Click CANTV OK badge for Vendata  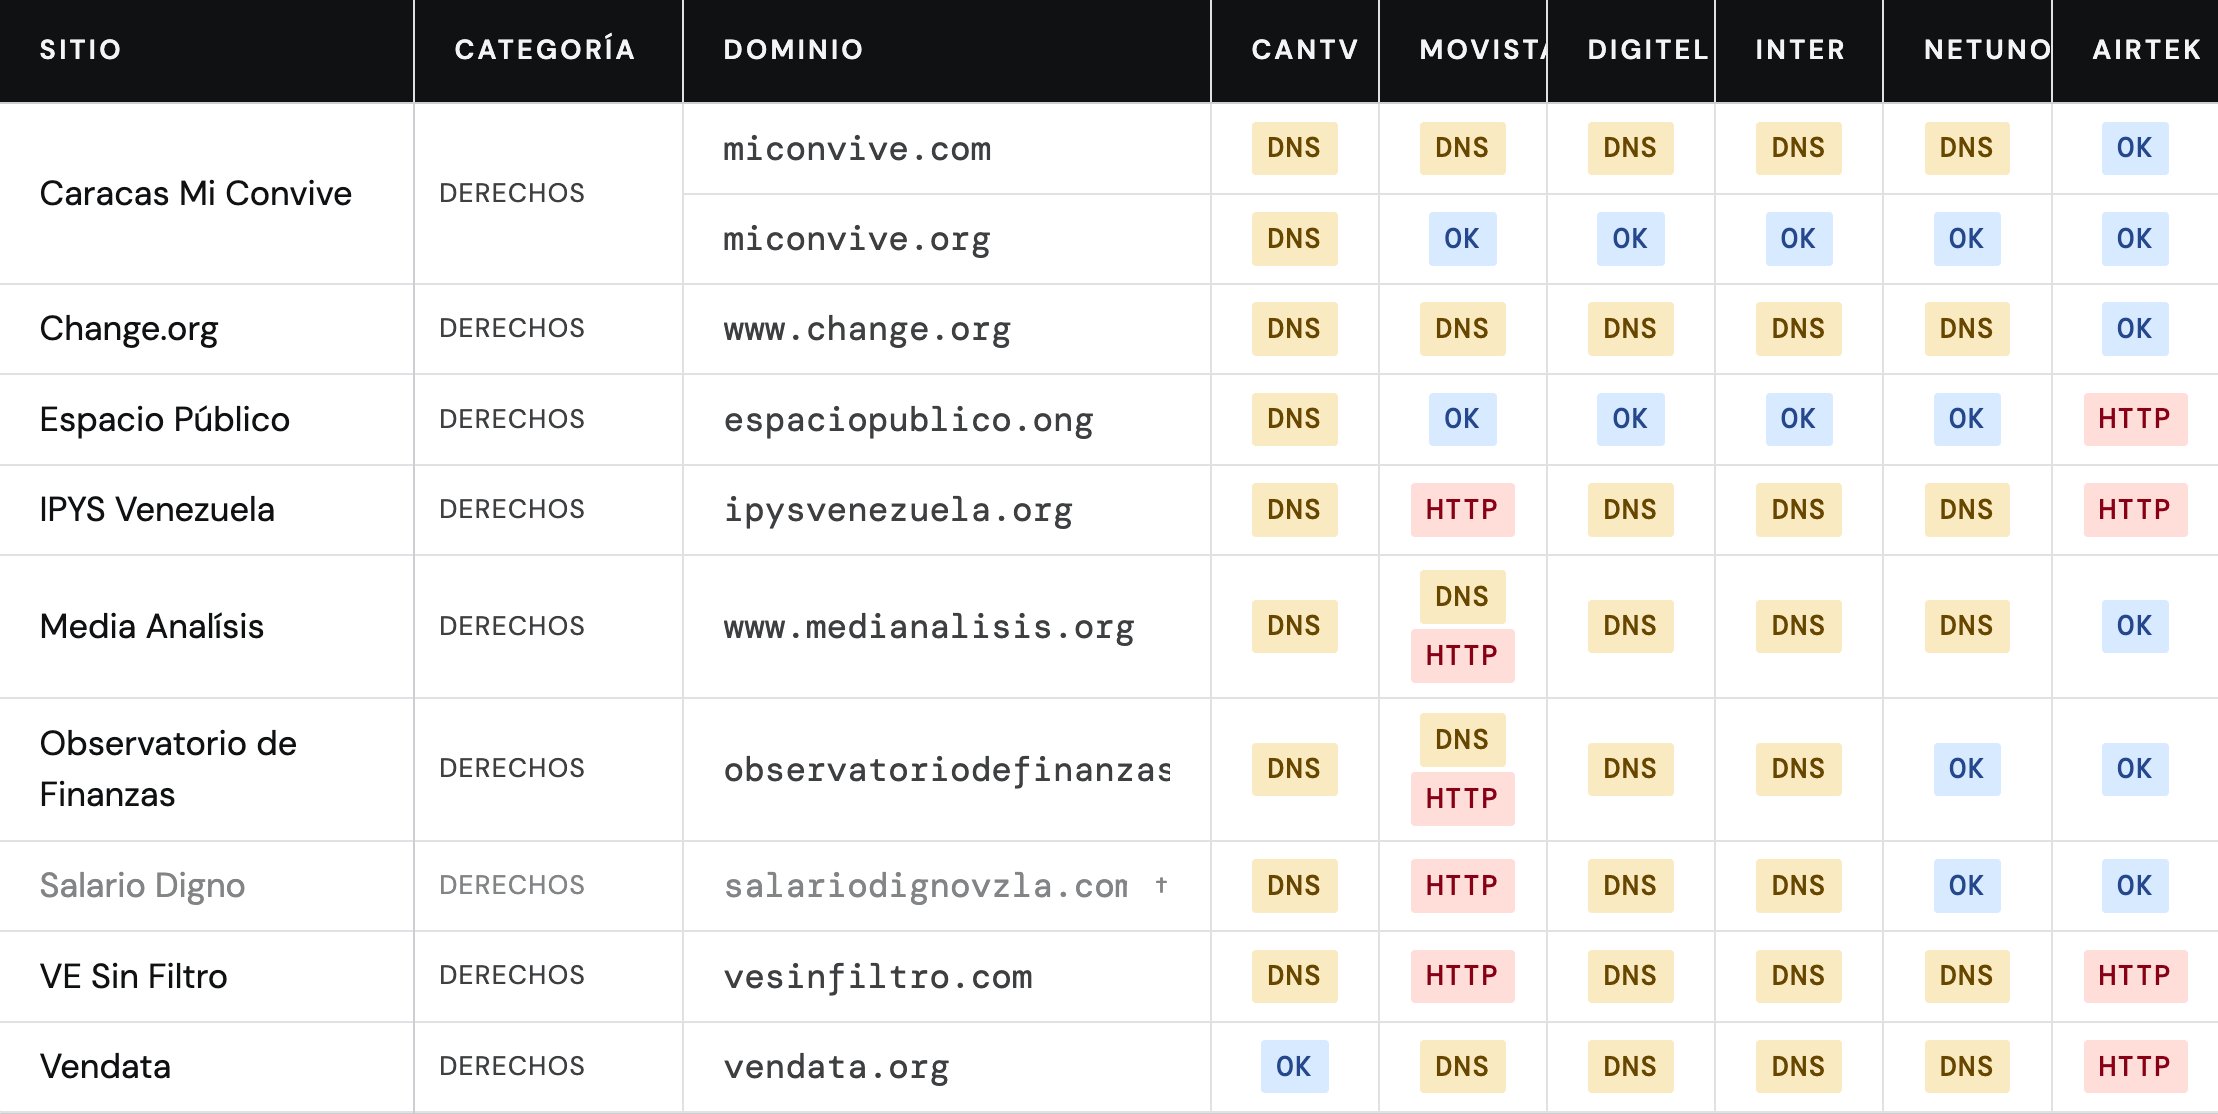pyautogui.click(x=1294, y=1067)
